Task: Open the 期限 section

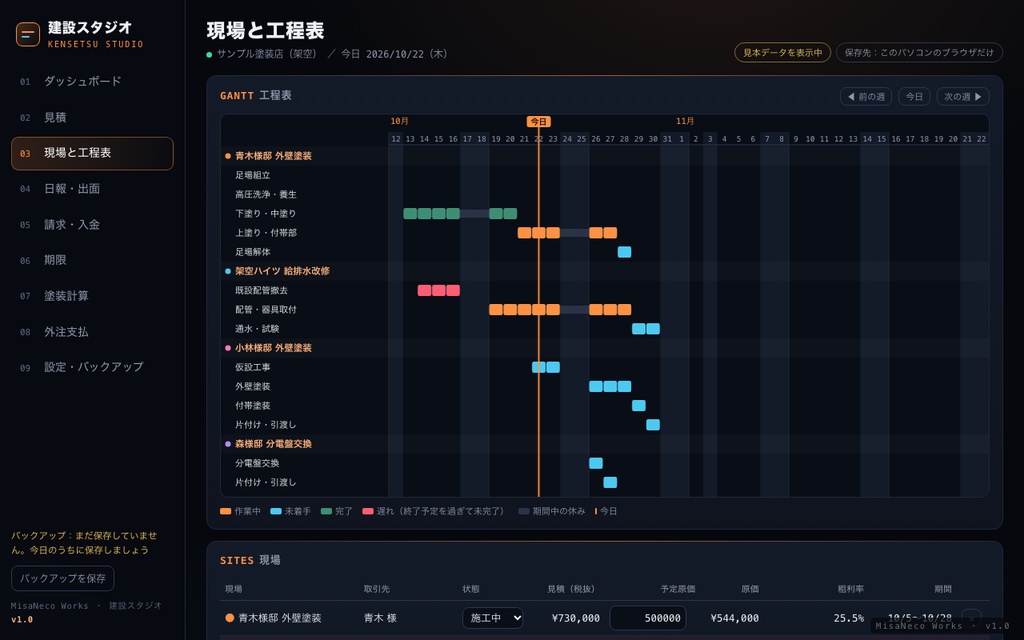Action: (x=92, y=260)
